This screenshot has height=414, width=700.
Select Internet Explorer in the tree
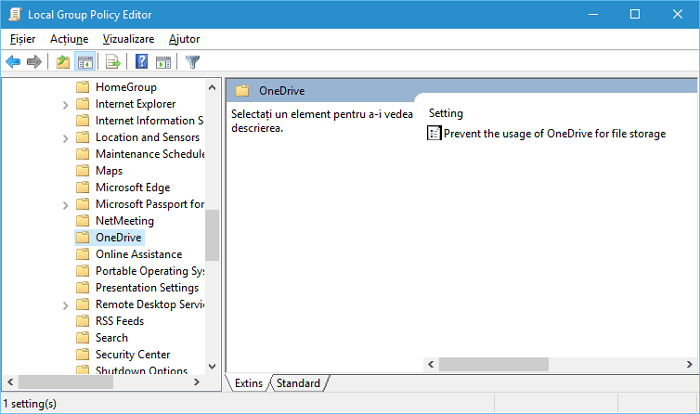(135, 104)
